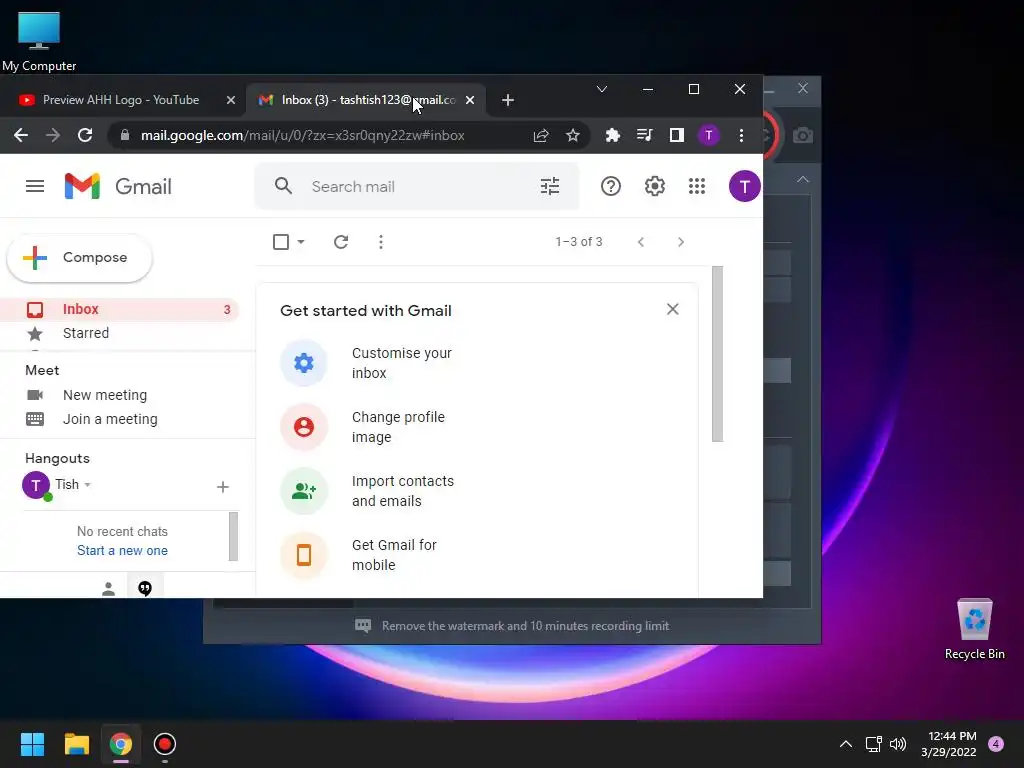Open Gmail Support help icon

pyautogui.click(x=611, y=186)
